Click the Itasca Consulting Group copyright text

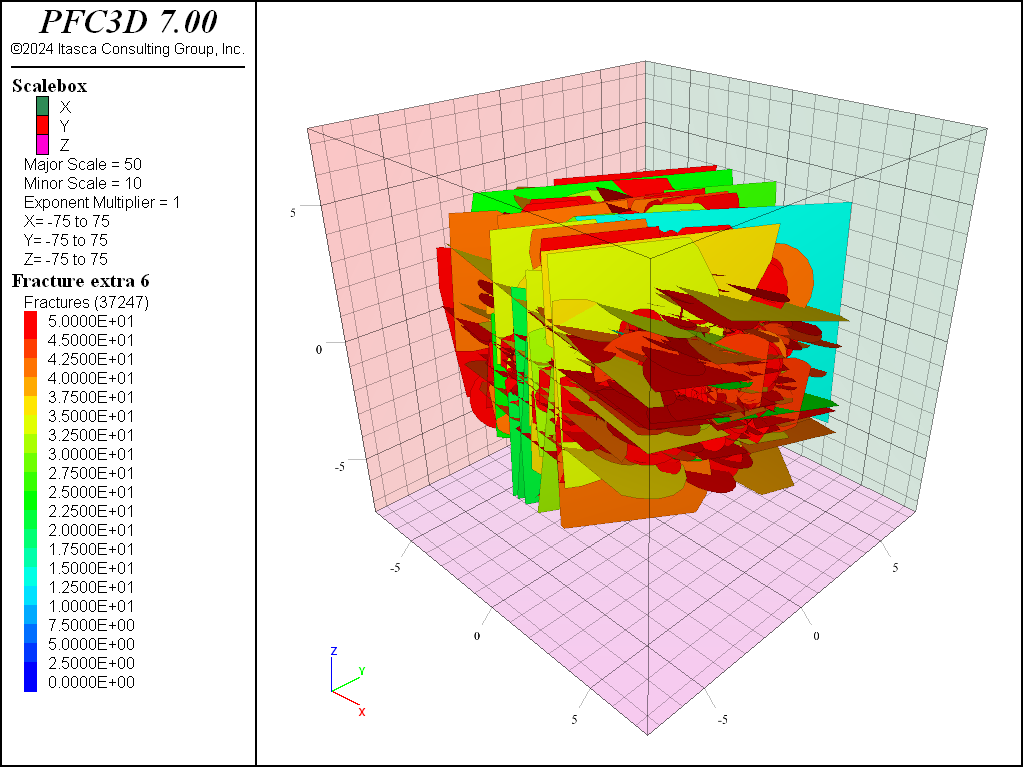coord(127,48)
